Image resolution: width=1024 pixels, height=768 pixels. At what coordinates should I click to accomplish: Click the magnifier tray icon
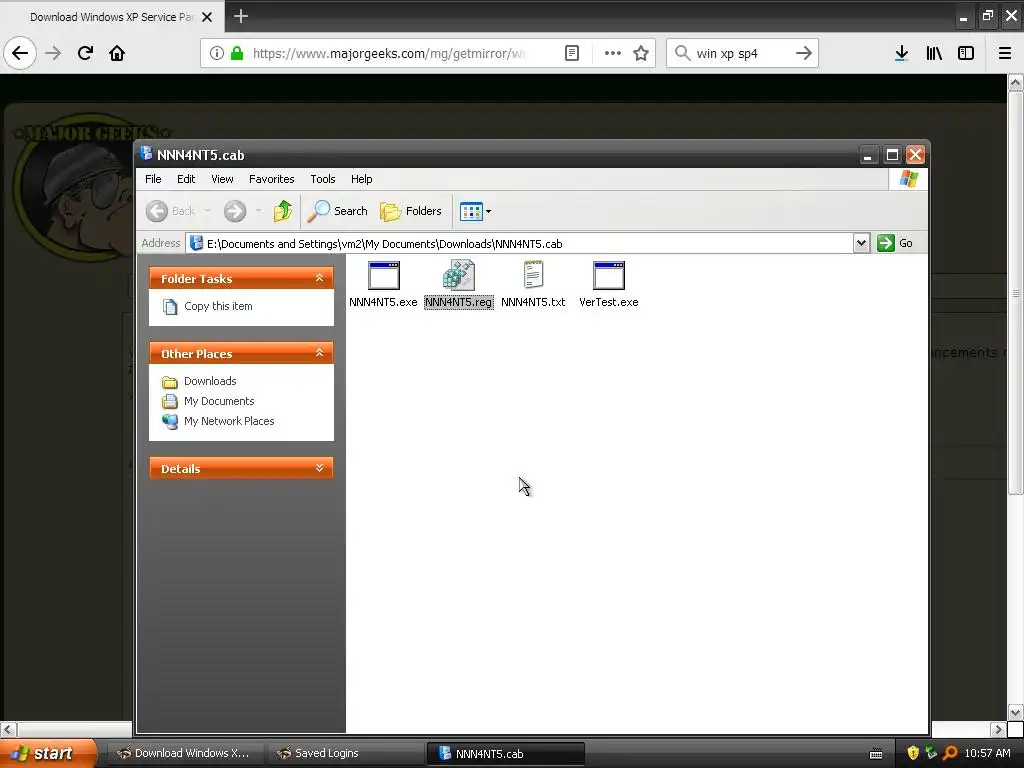click(950, 753)
